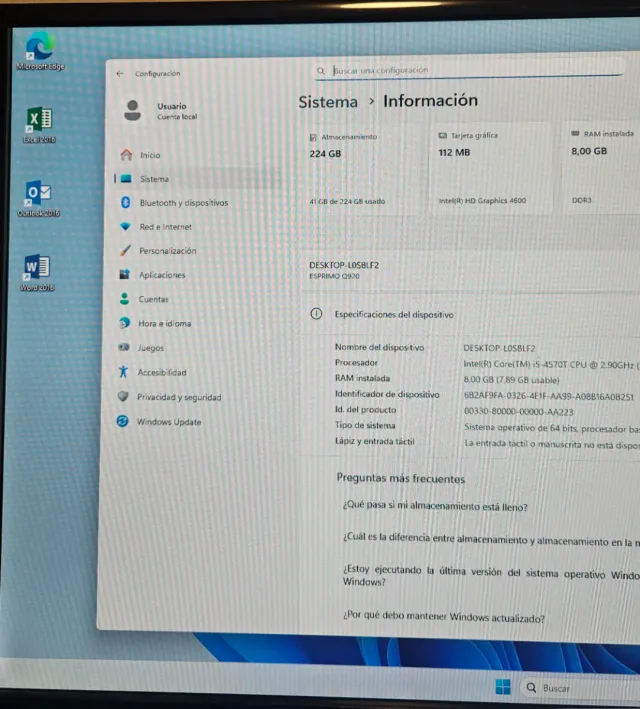The image size is (640, 709).
Task: Expand ¿Por qué debo mantener Windows actualizado?
Action: [443, 618]
